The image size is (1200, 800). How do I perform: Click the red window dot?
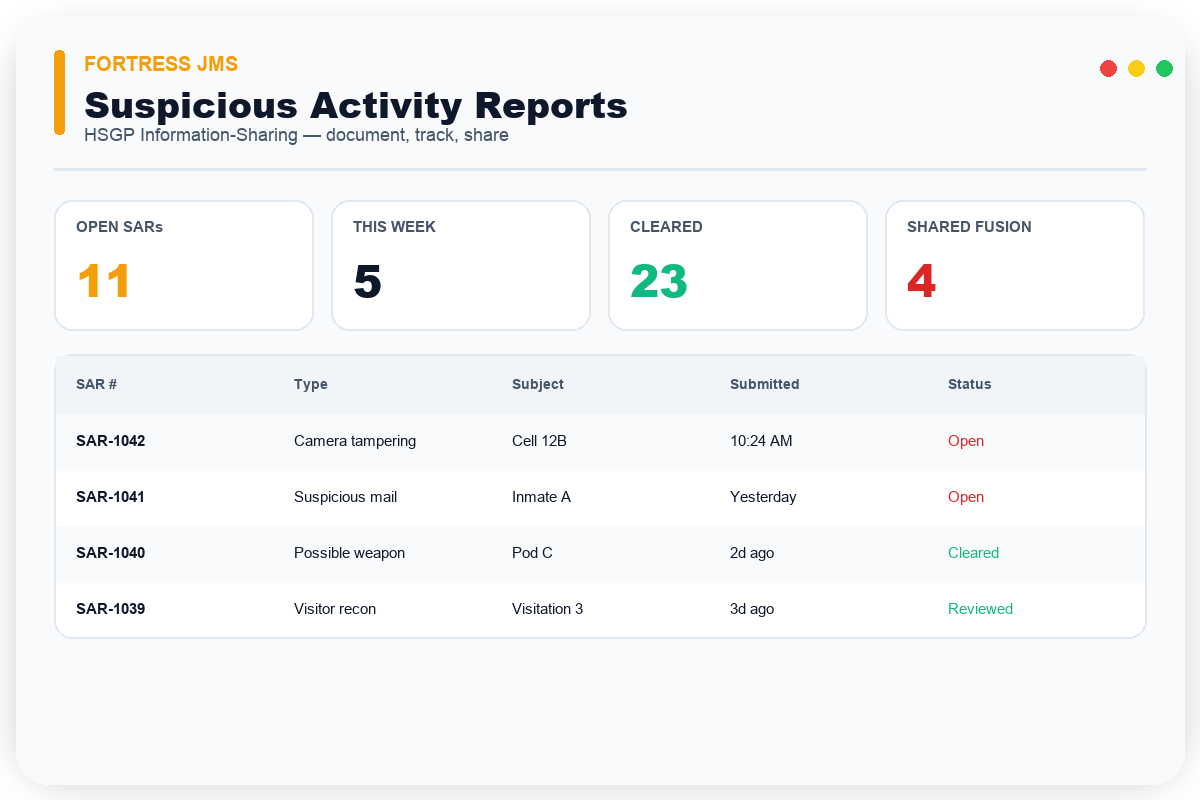click(x=1108, y=68)
